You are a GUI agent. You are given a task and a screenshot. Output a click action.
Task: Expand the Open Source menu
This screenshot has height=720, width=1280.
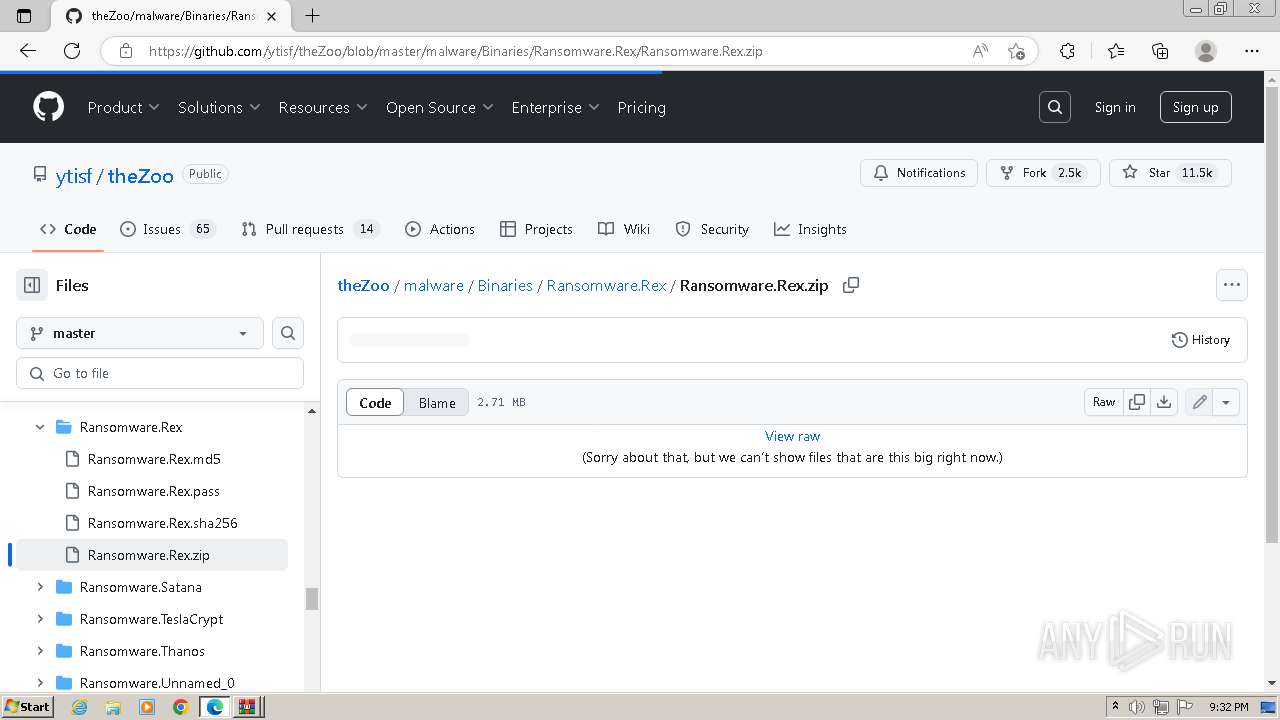(440, 107)
